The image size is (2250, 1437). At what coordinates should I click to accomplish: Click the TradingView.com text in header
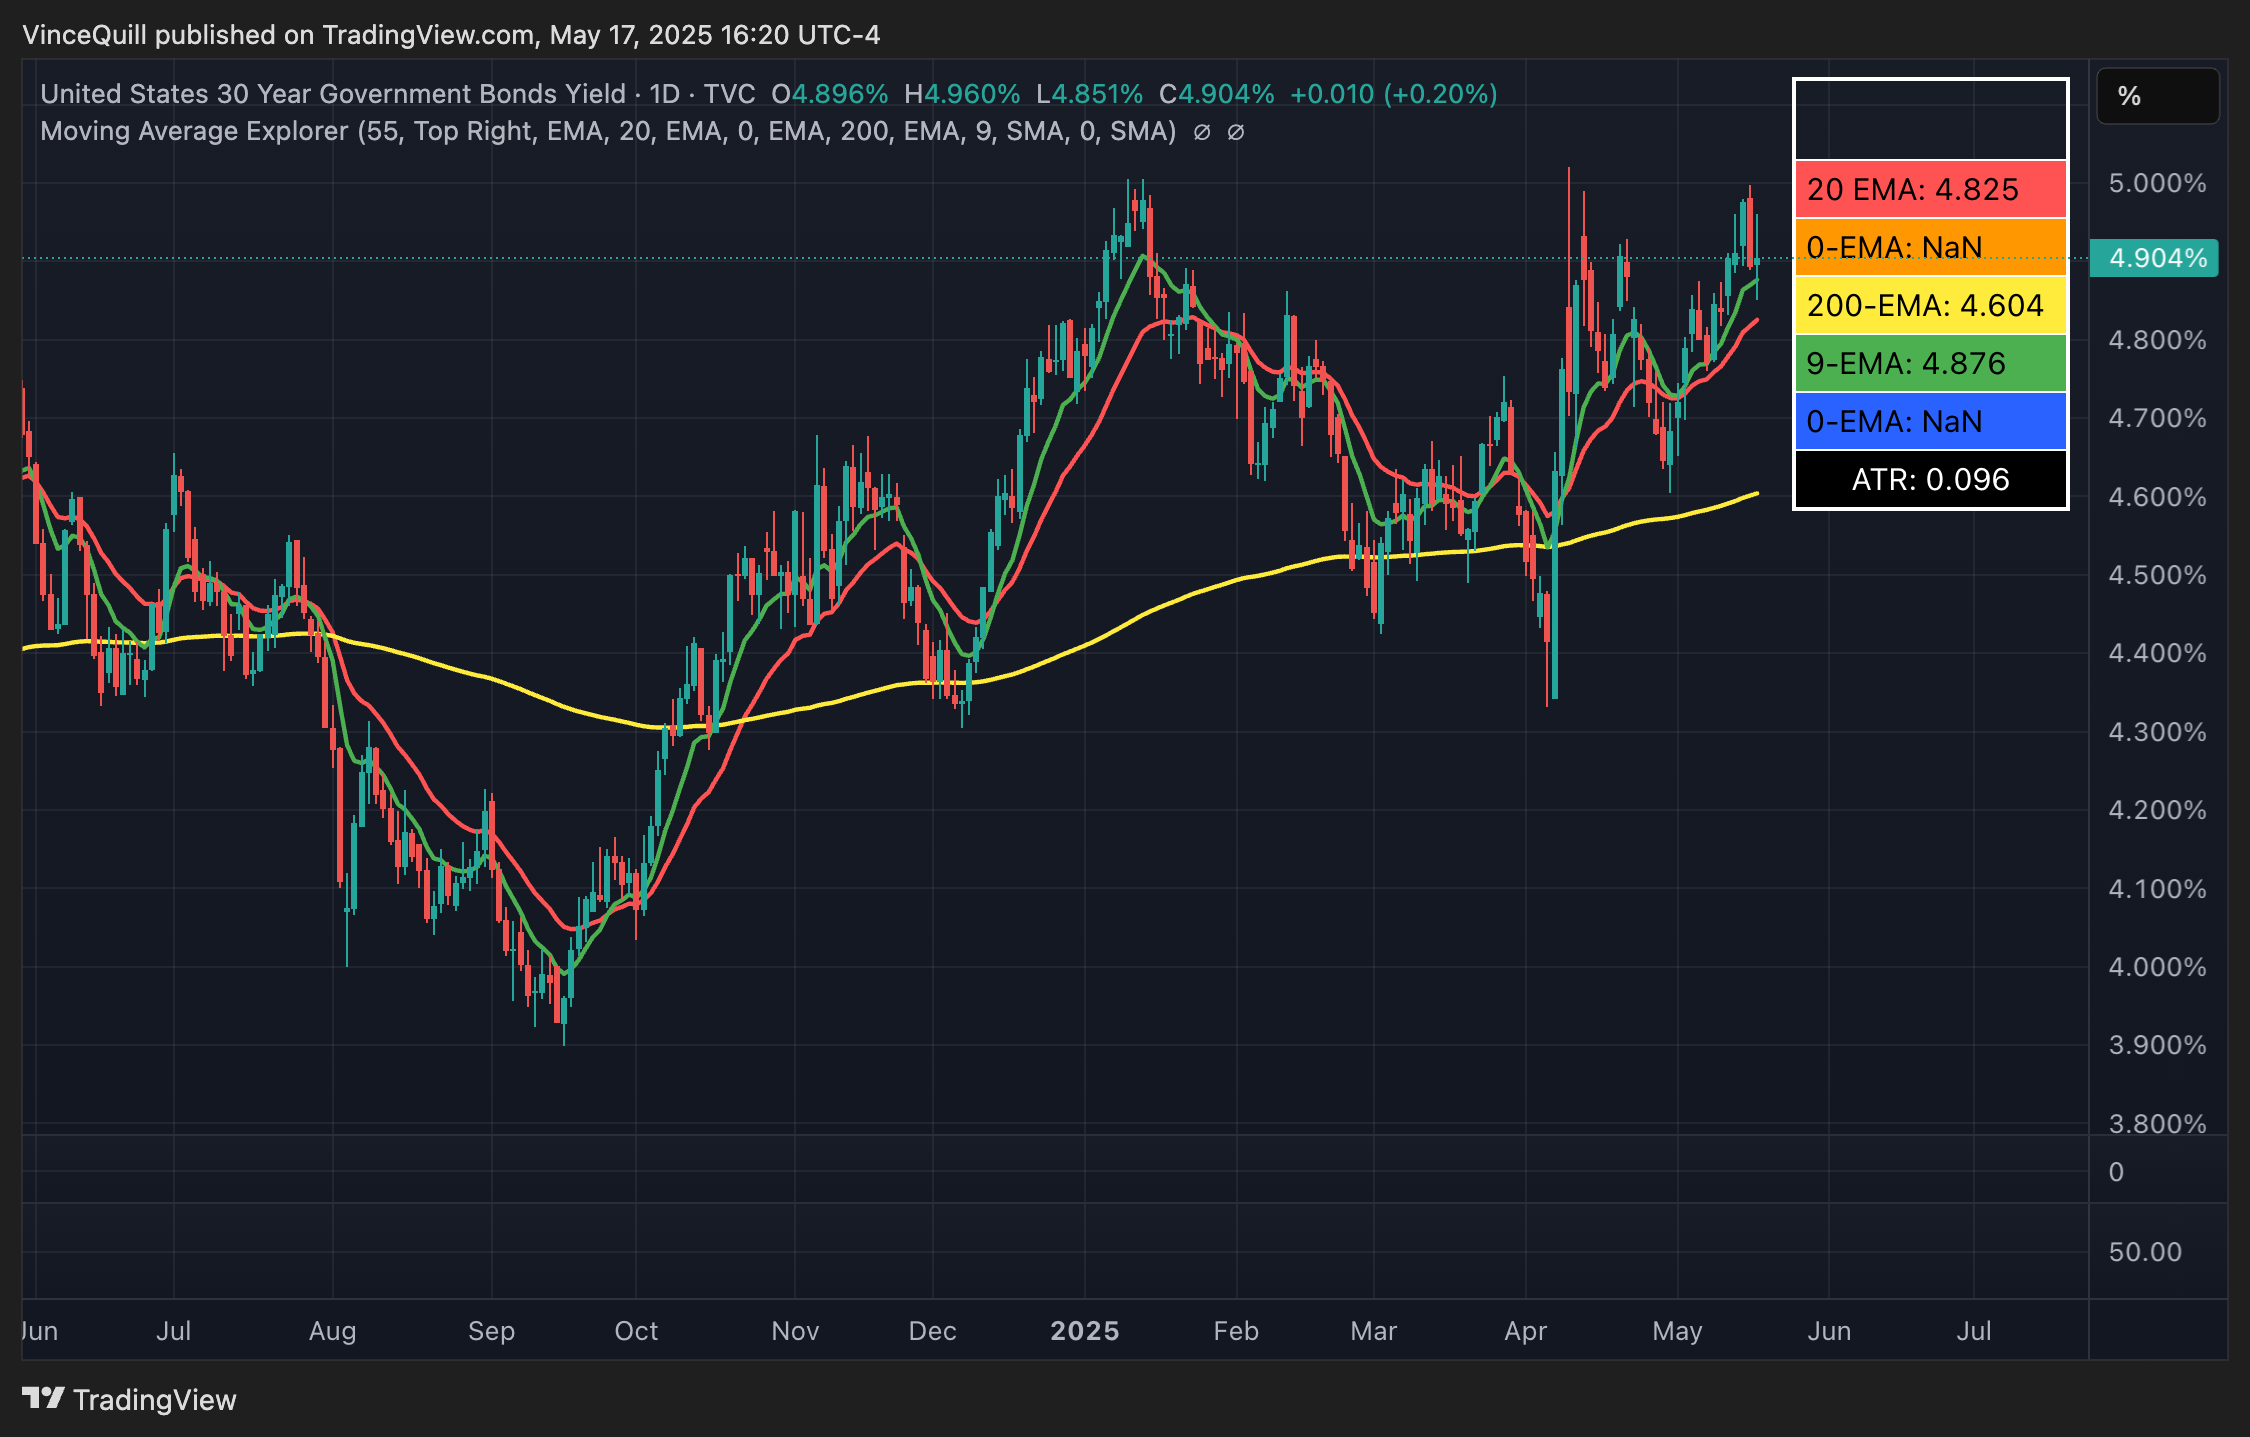pyautogui.click(x=428, y=35)
